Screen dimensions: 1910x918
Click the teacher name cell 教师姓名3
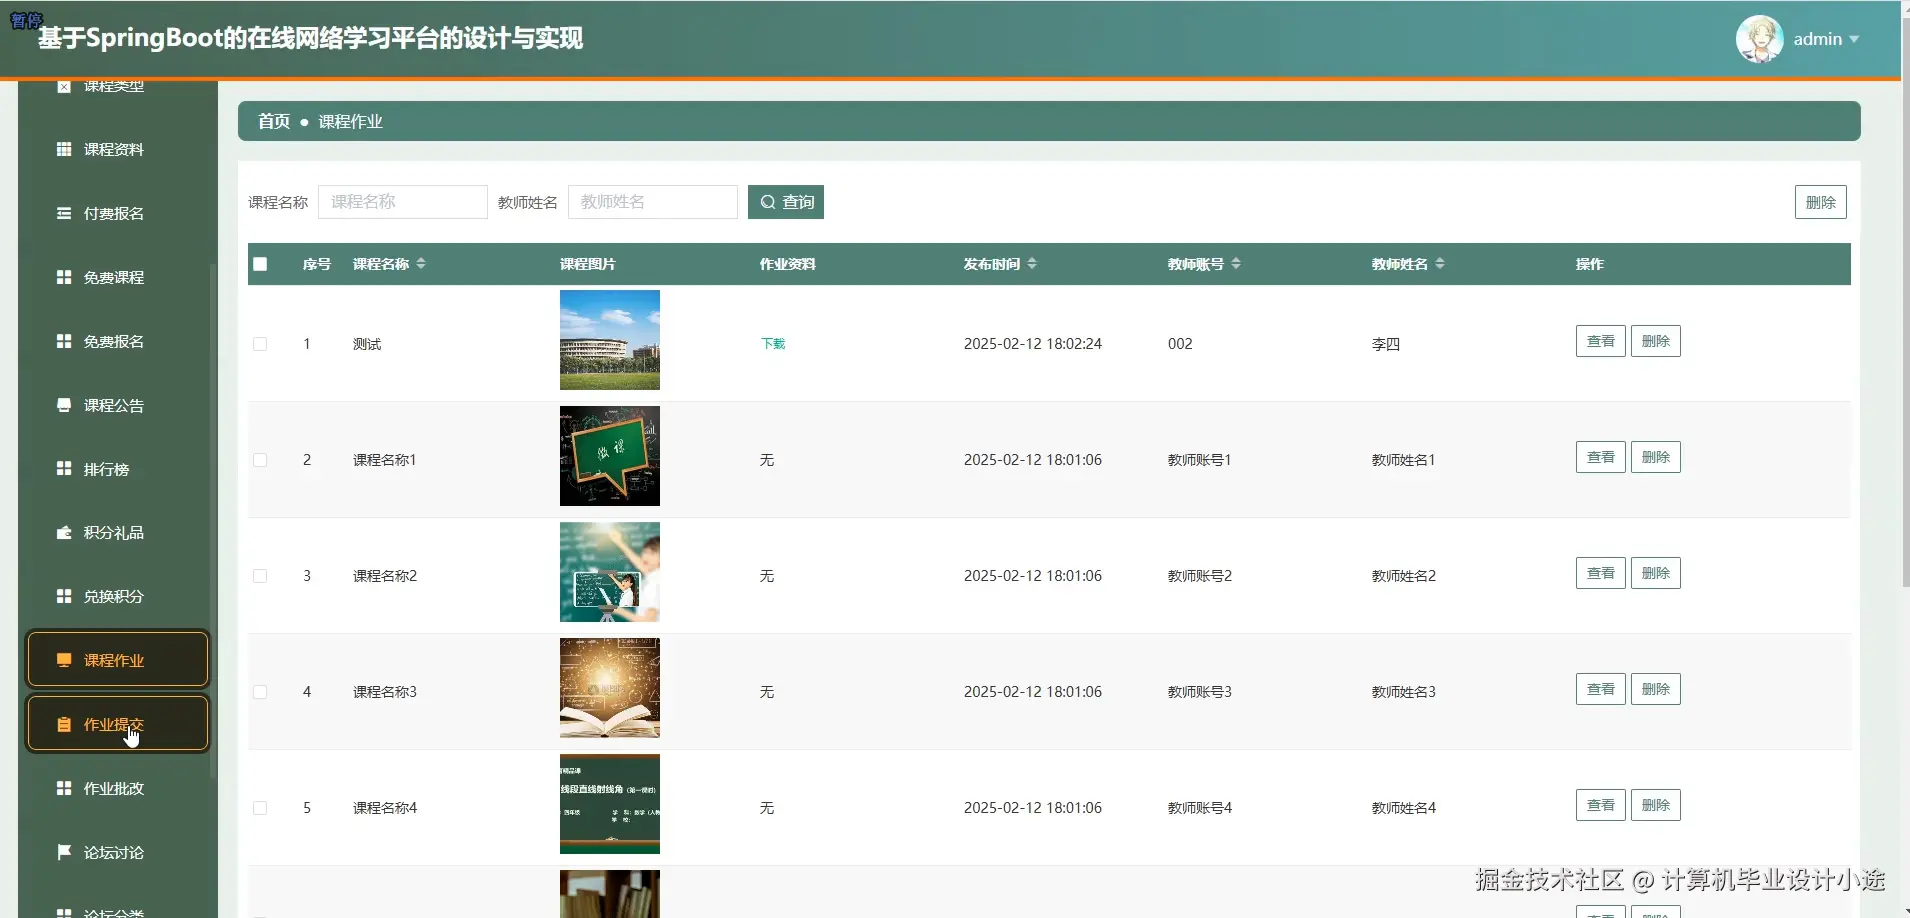[x=1404, y=692]
